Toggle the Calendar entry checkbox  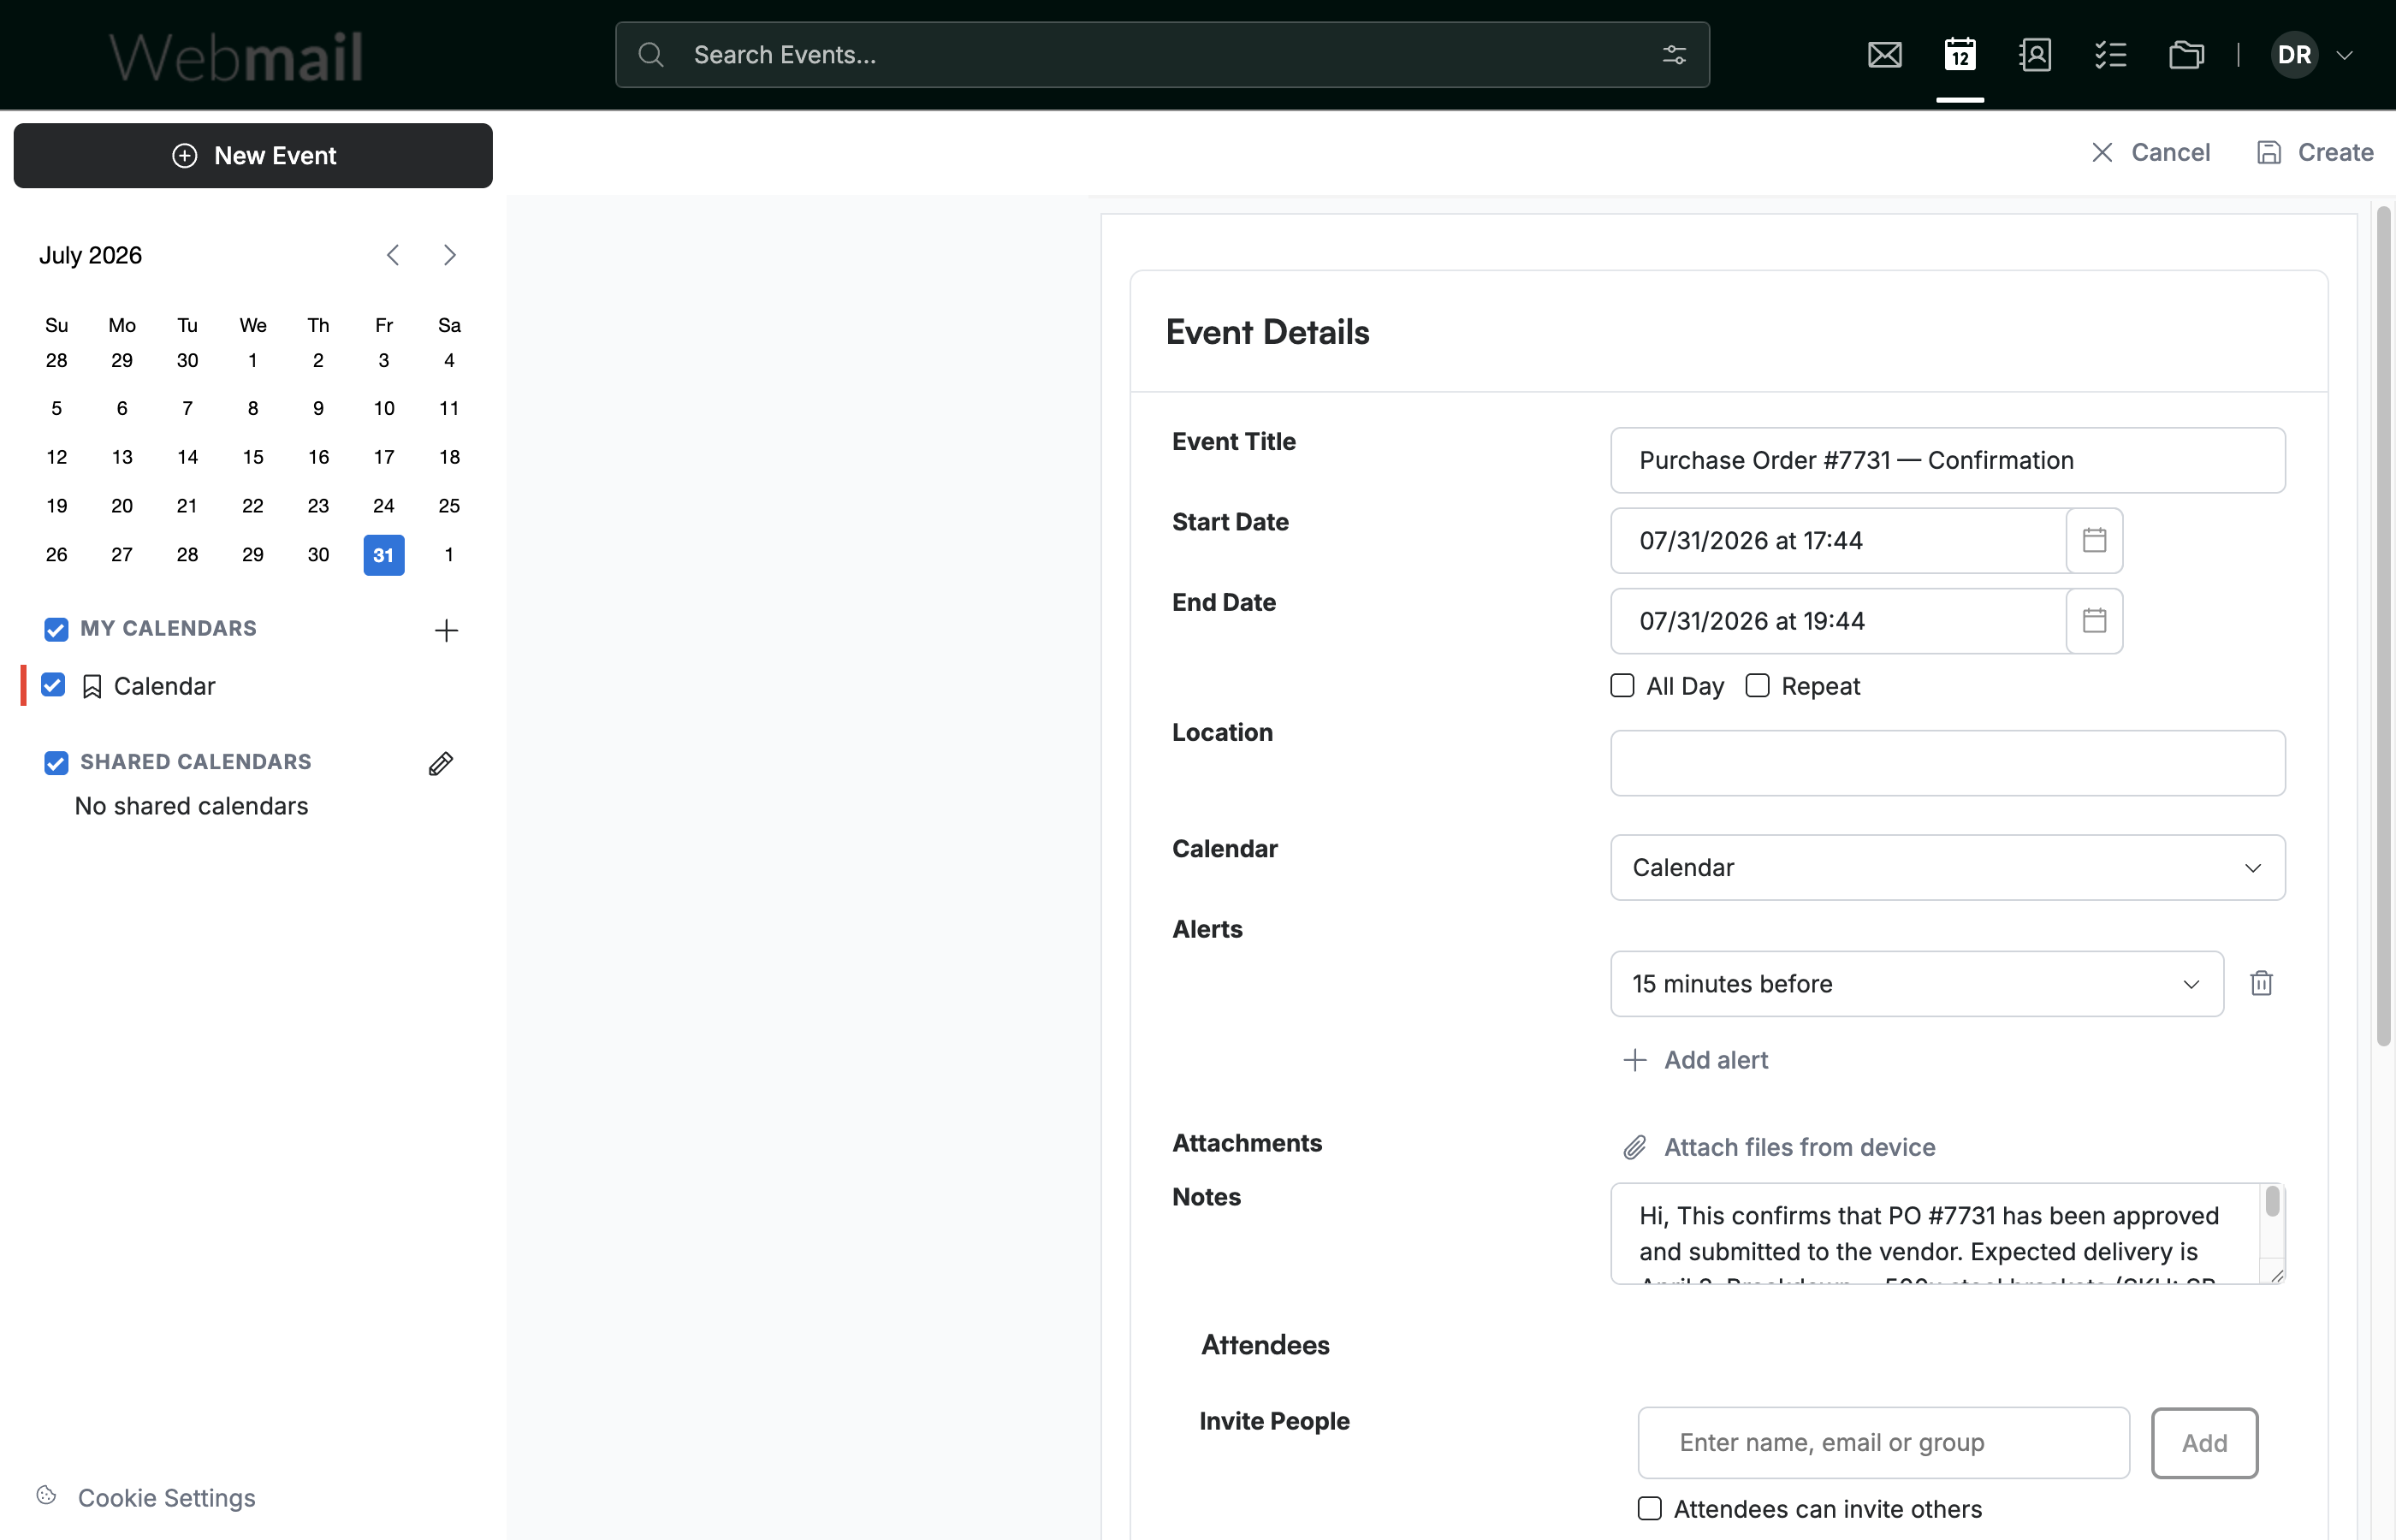(53, 685)
